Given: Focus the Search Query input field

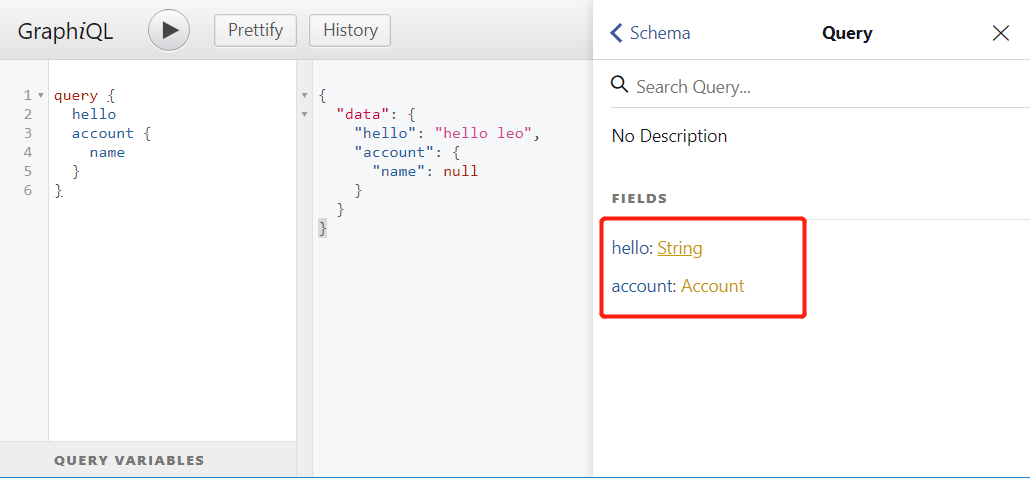Looking at the screenshot, I should [820, 86].
